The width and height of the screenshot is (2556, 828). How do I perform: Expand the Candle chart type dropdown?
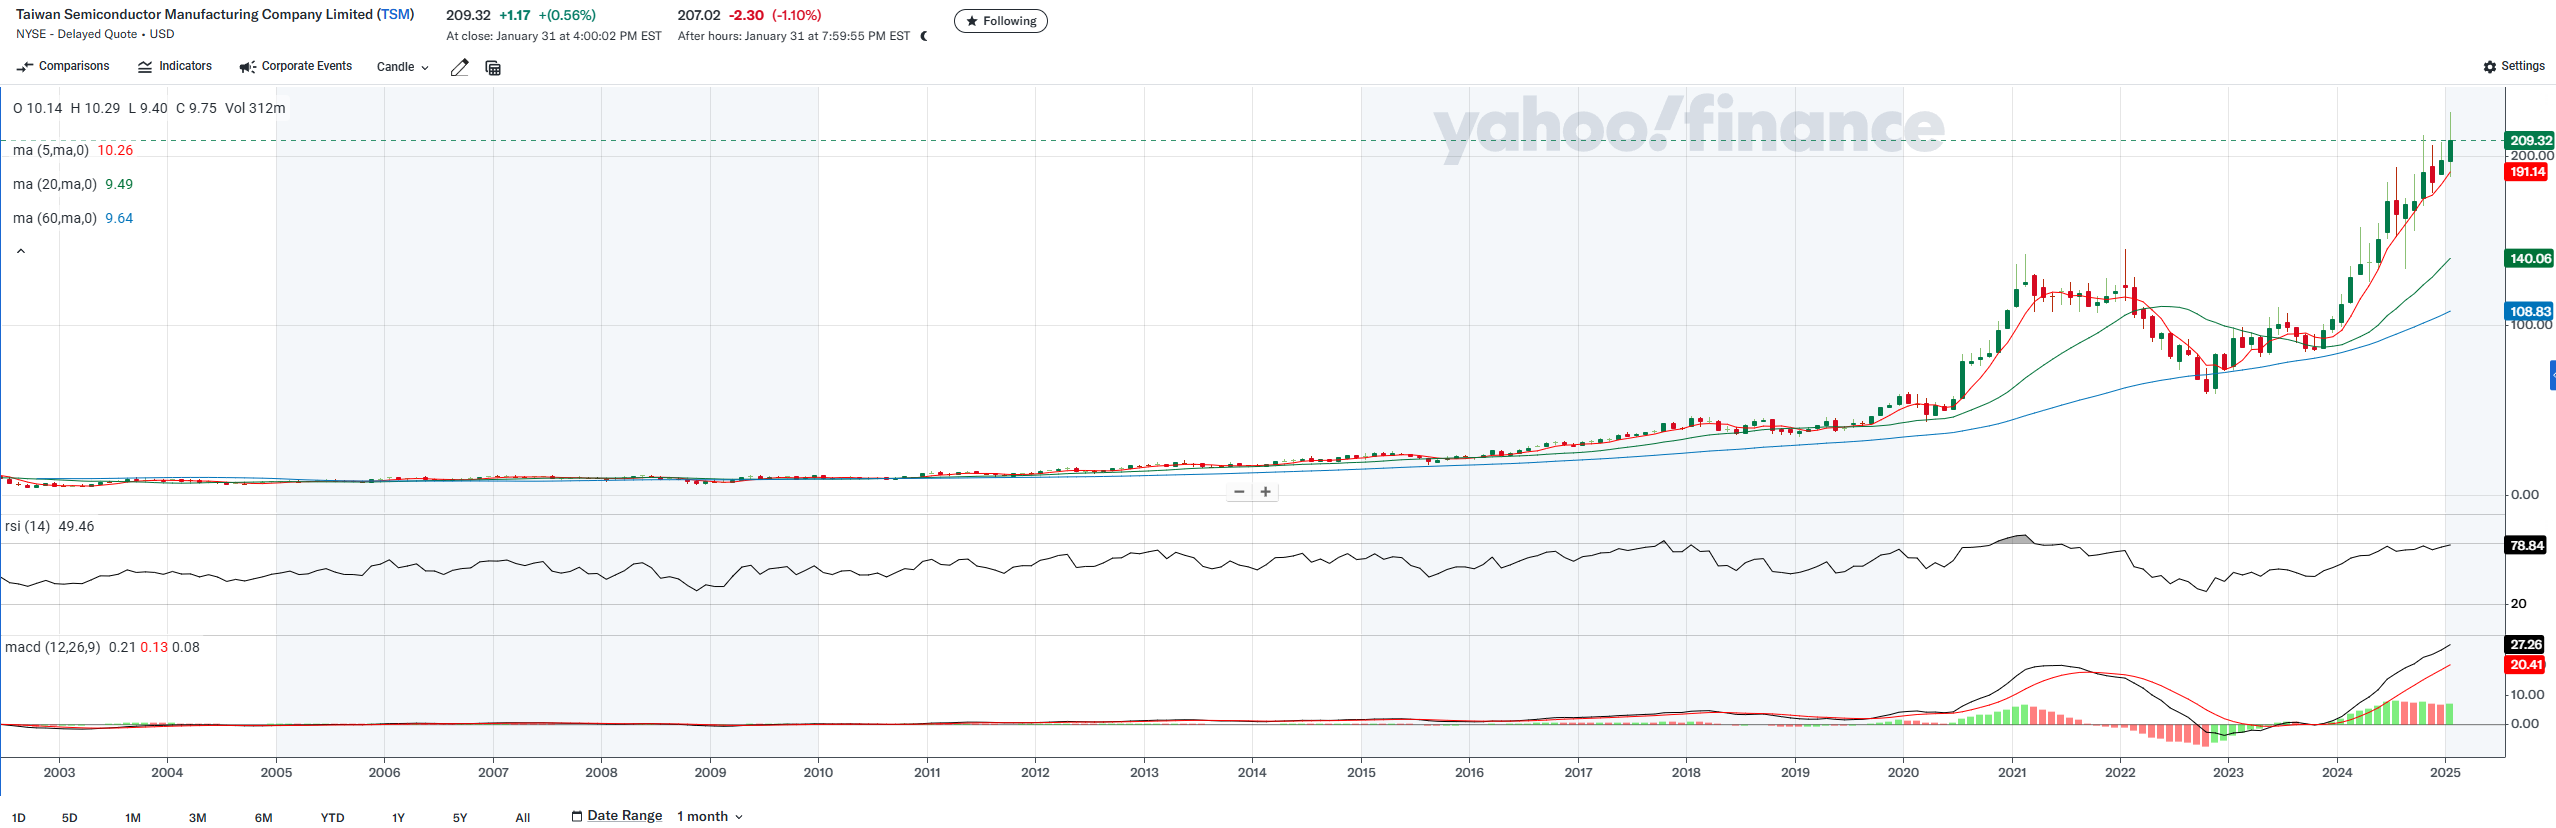coord(402,67)
